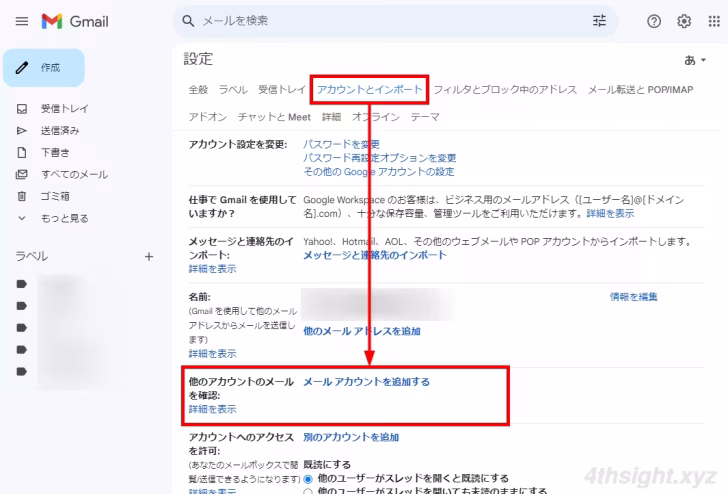Click the 下書き drafts icon

point(22,152)
